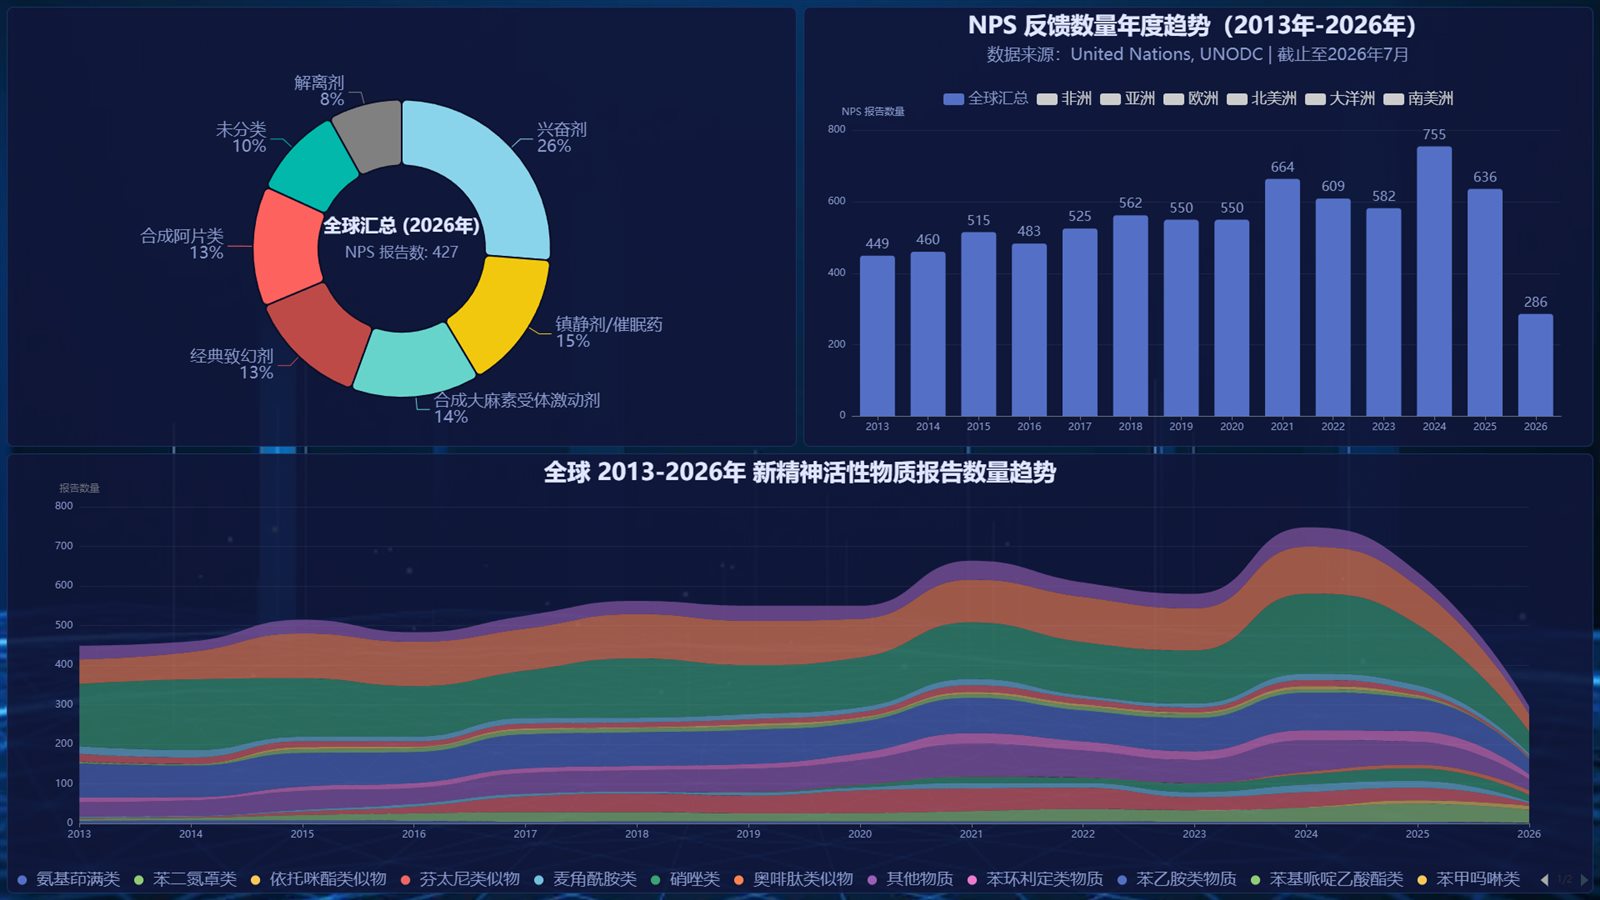Enable the 欧洲 legend series
Image resolution: width=1600 pixels, height=900 pixels.
point(1190,98)
